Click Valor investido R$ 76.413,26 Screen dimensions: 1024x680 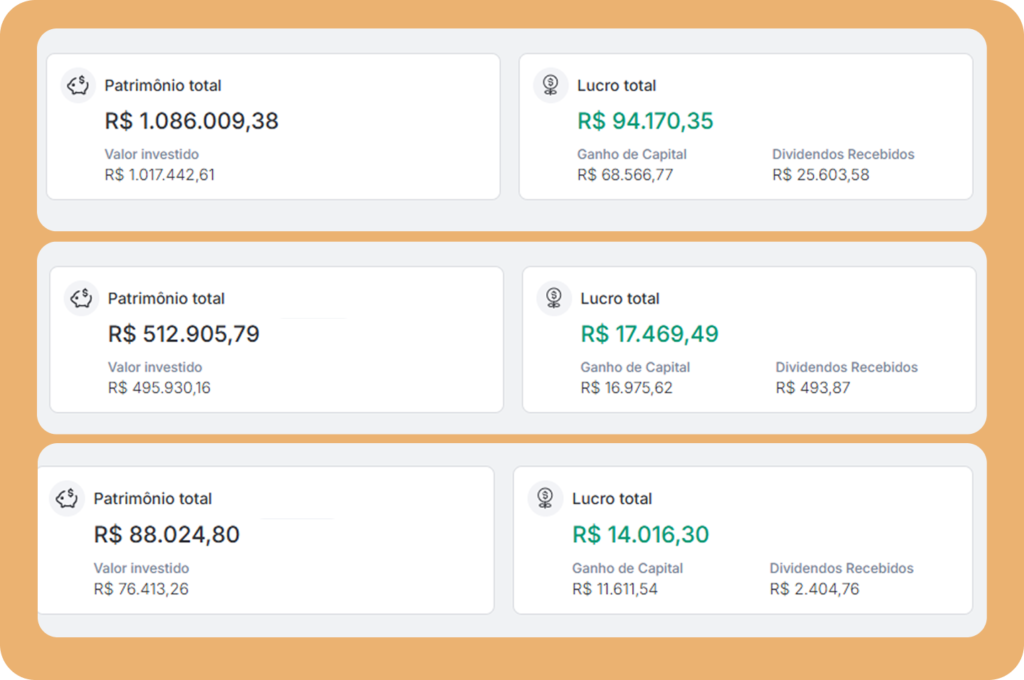pyautogui.click(x=141, y=589)
